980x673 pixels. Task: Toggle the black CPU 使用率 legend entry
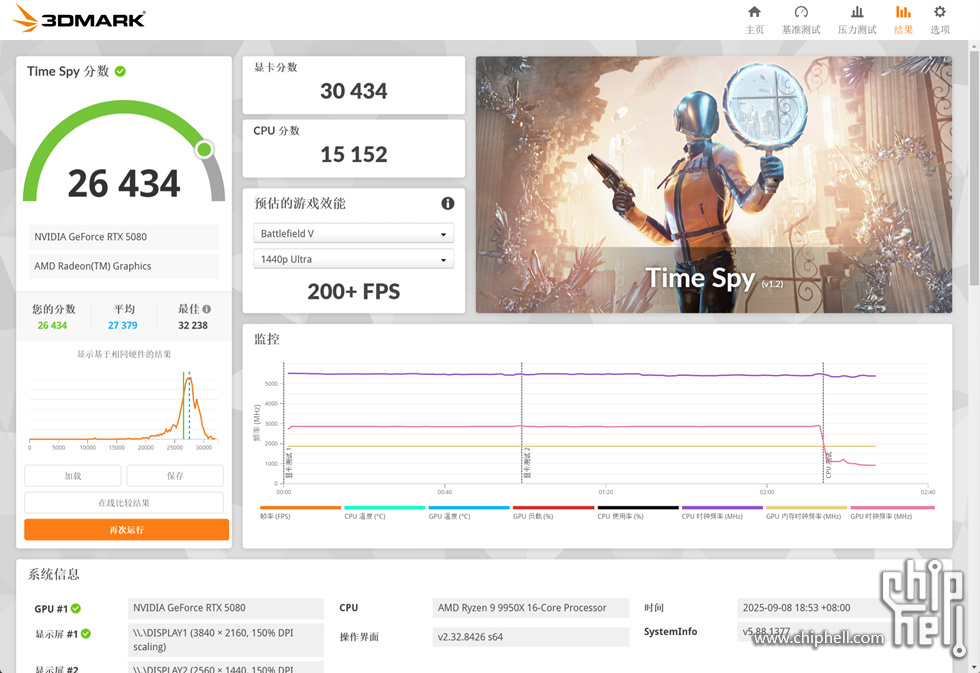tap(638, 512)
